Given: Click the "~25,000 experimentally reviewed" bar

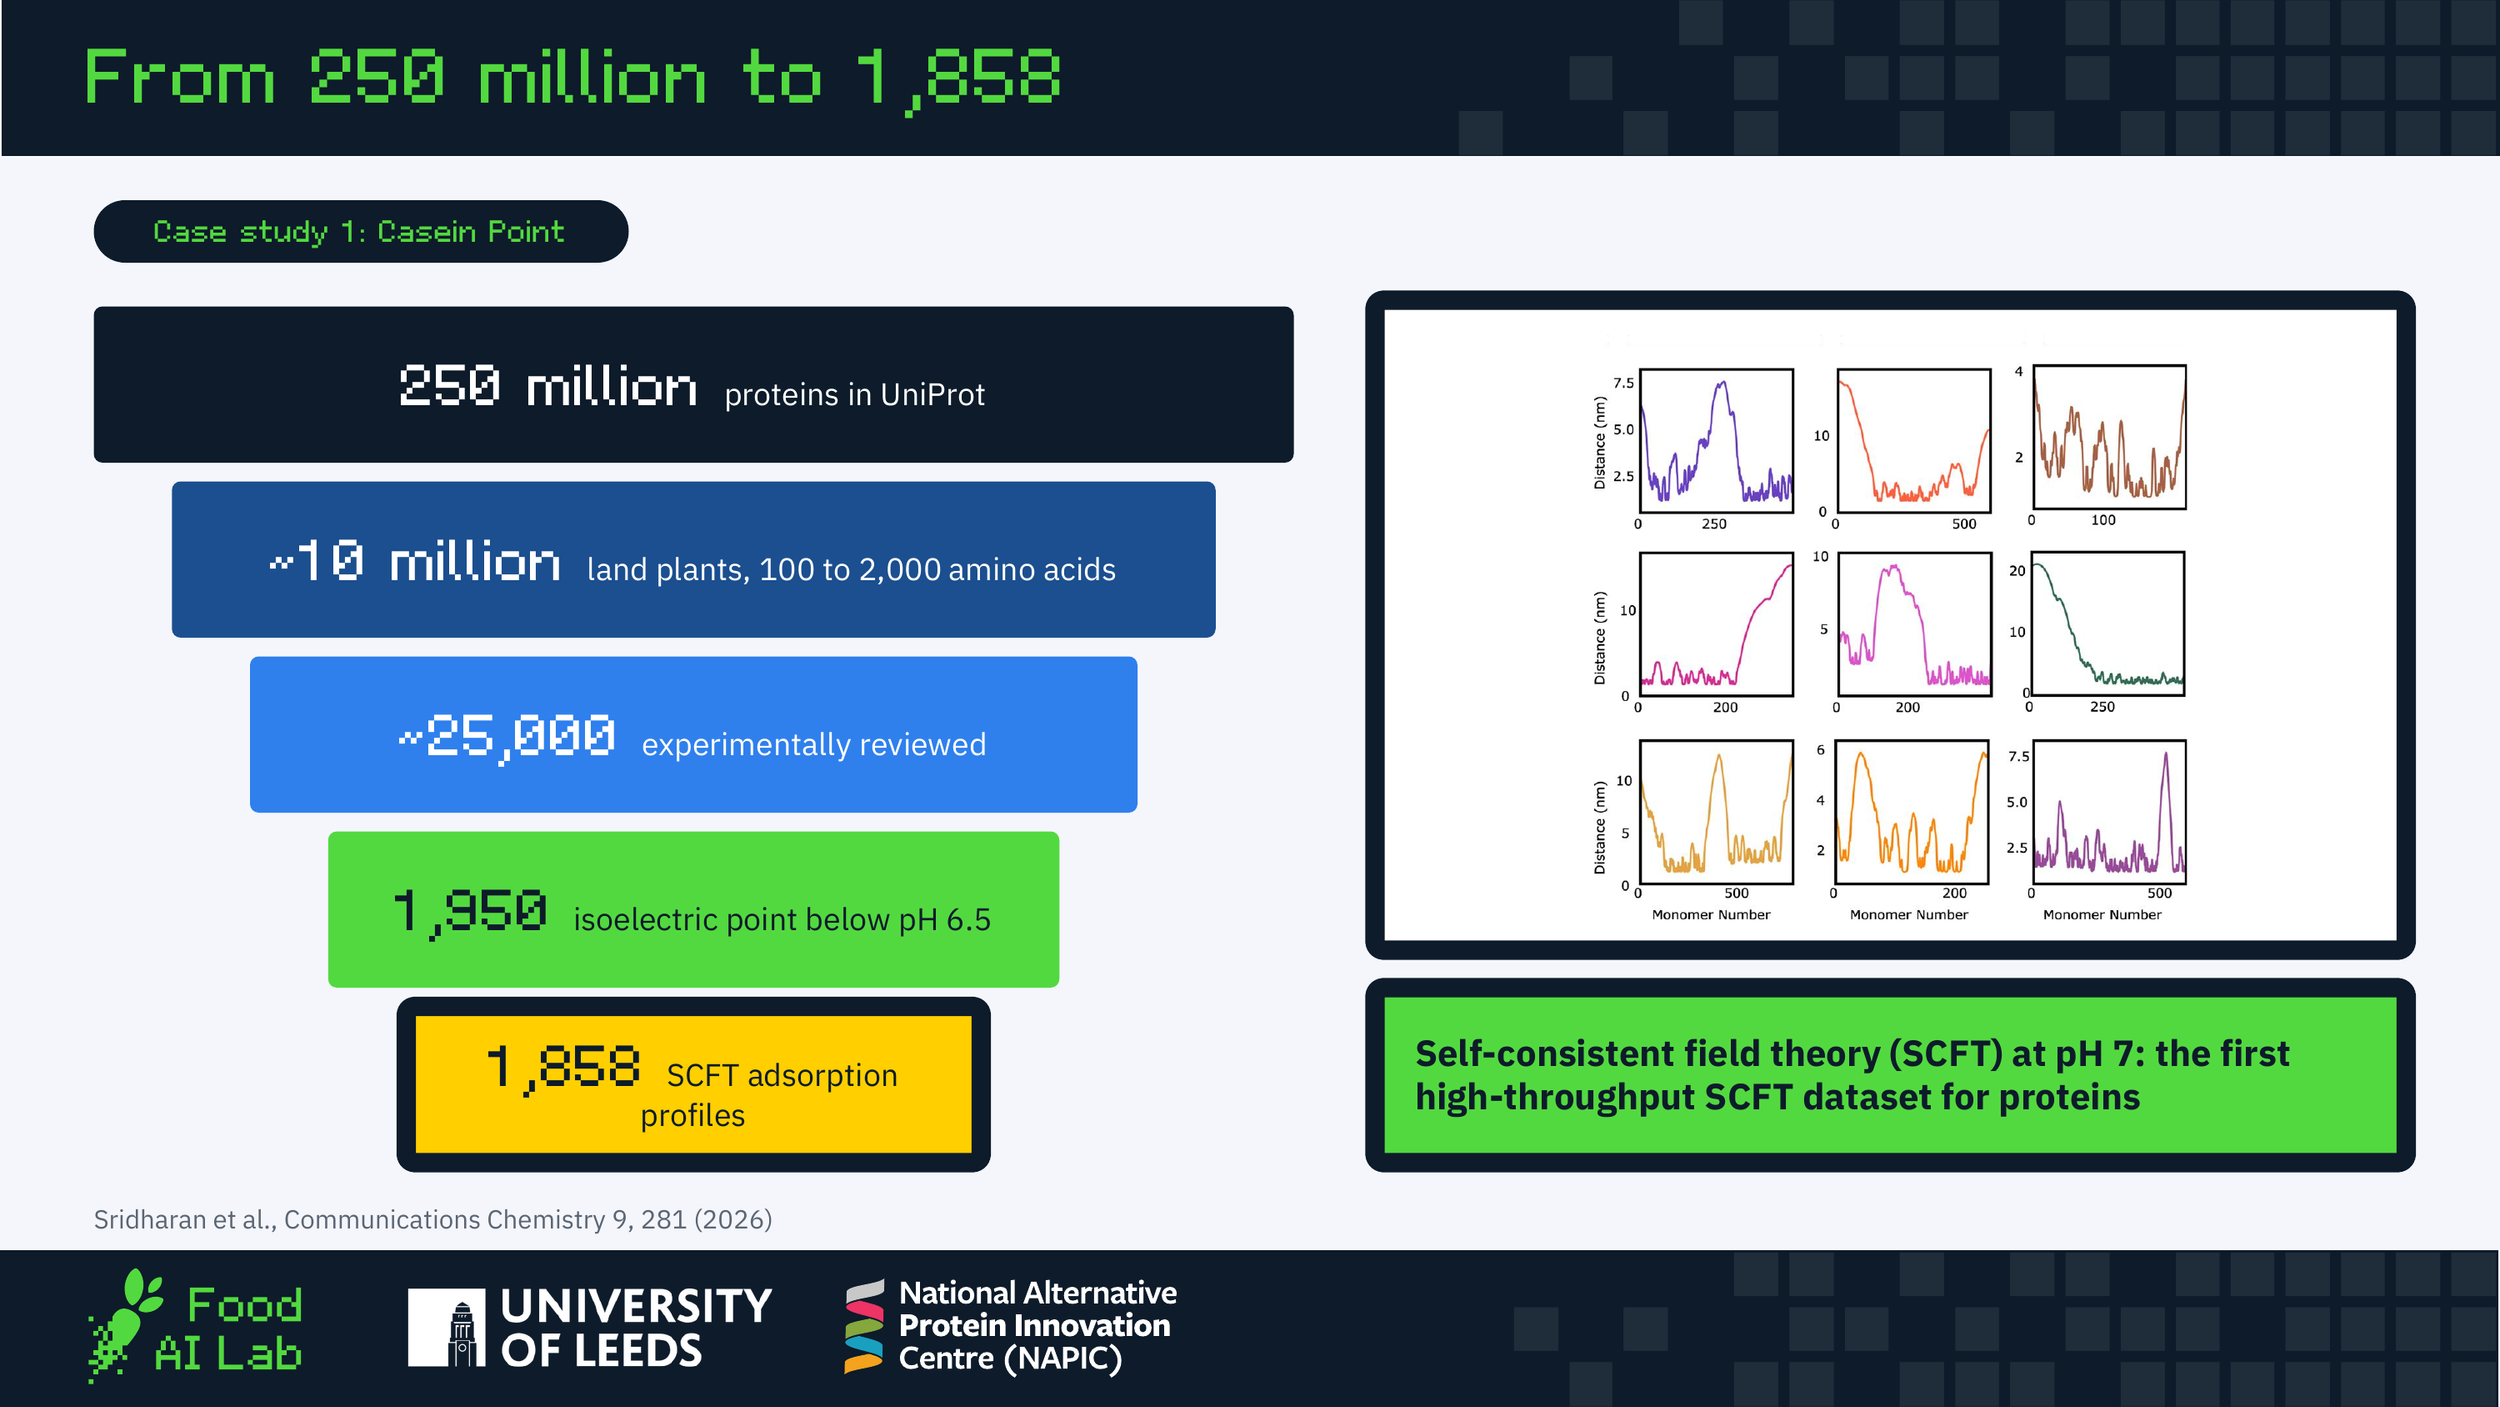Looking at the screenshot, I should click(x=693, y=734).
